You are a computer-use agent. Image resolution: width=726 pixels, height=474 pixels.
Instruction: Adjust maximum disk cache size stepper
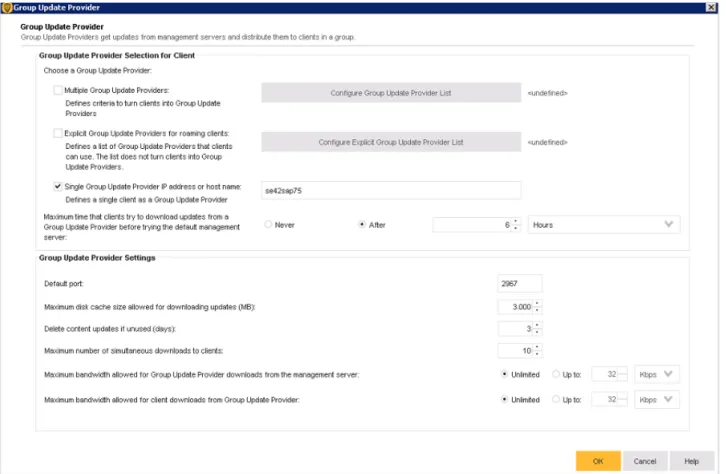click(x=537, y=306)
